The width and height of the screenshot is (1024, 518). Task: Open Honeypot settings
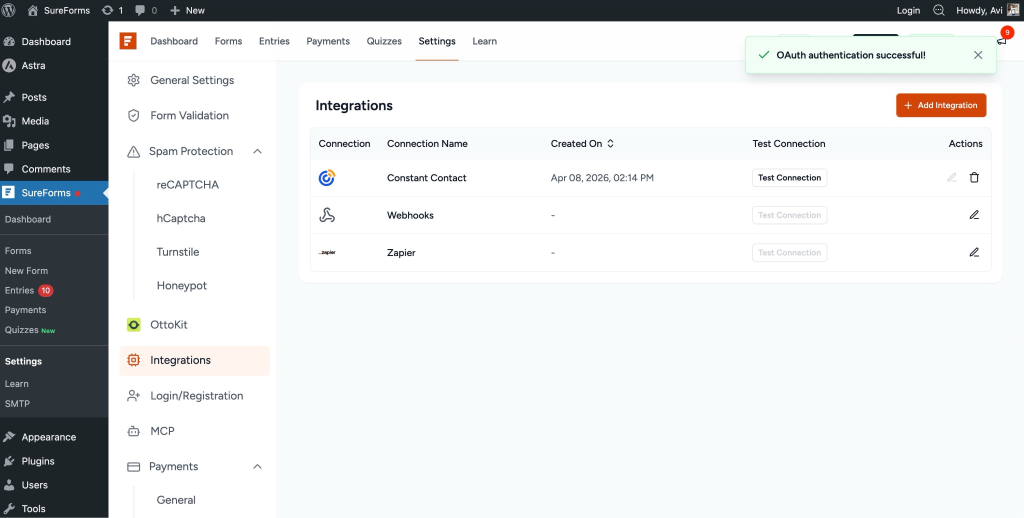pos(182,285)
